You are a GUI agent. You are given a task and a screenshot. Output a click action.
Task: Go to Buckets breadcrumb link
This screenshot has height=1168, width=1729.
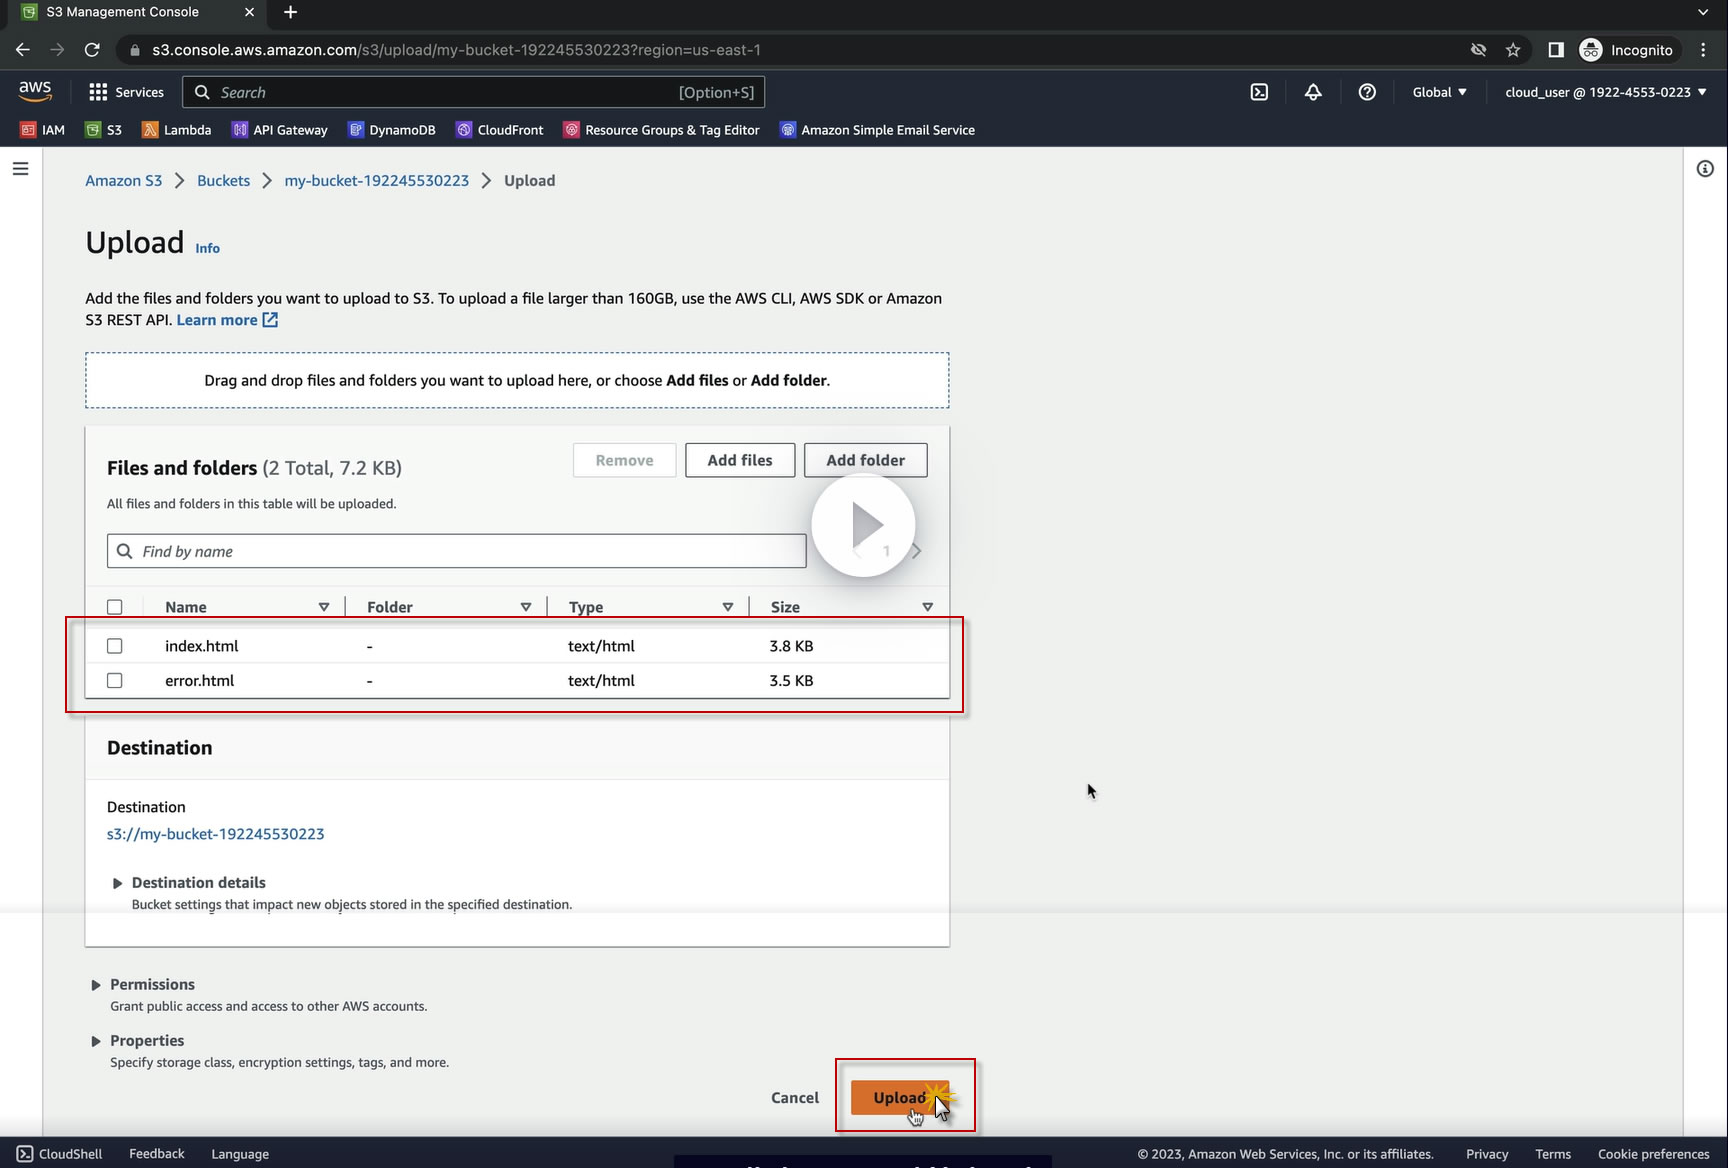[x=223, y=181]
